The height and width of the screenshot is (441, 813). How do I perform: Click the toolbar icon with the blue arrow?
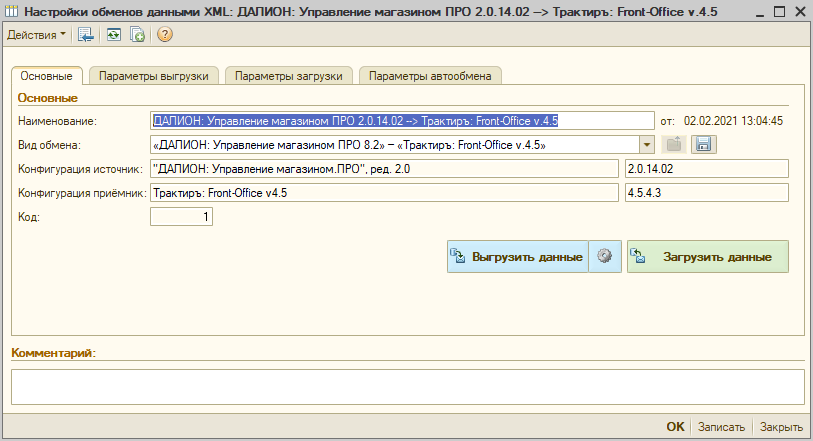click(86, 35)
